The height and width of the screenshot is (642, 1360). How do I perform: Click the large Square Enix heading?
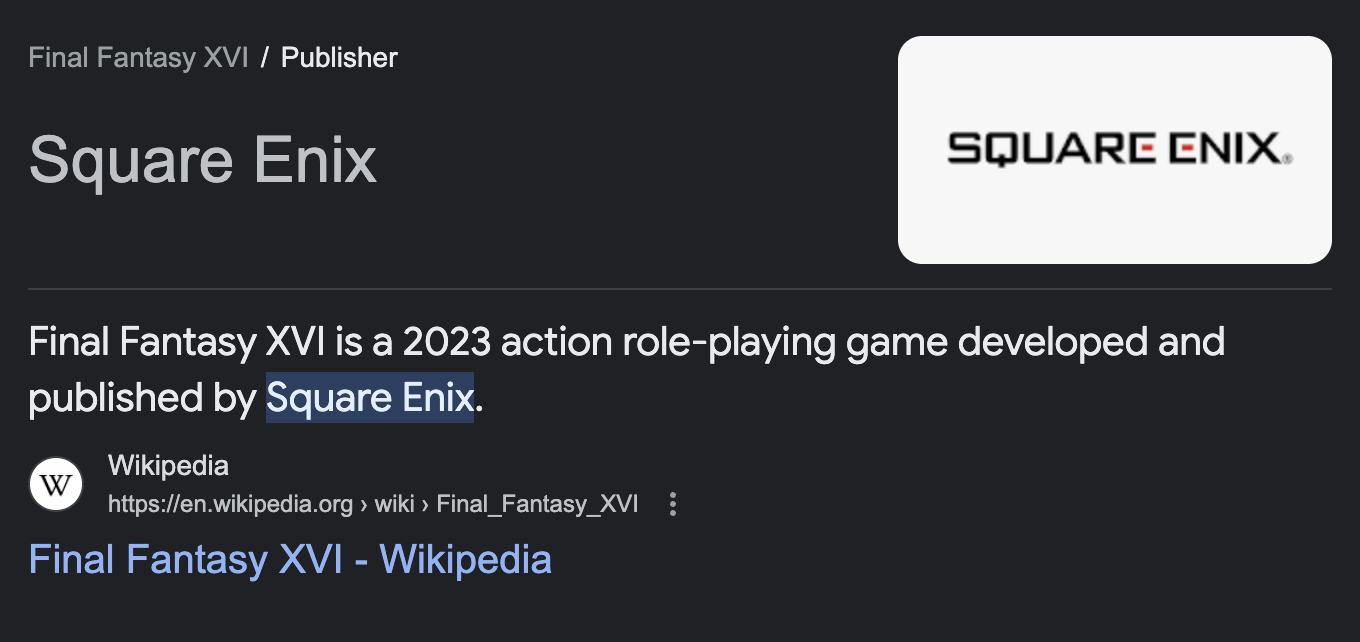(x=203, y=160)
